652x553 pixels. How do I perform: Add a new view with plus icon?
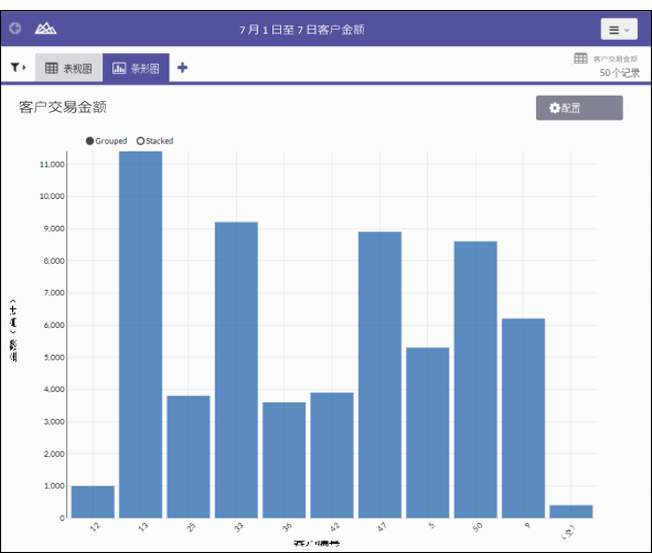tap(182, 68)
